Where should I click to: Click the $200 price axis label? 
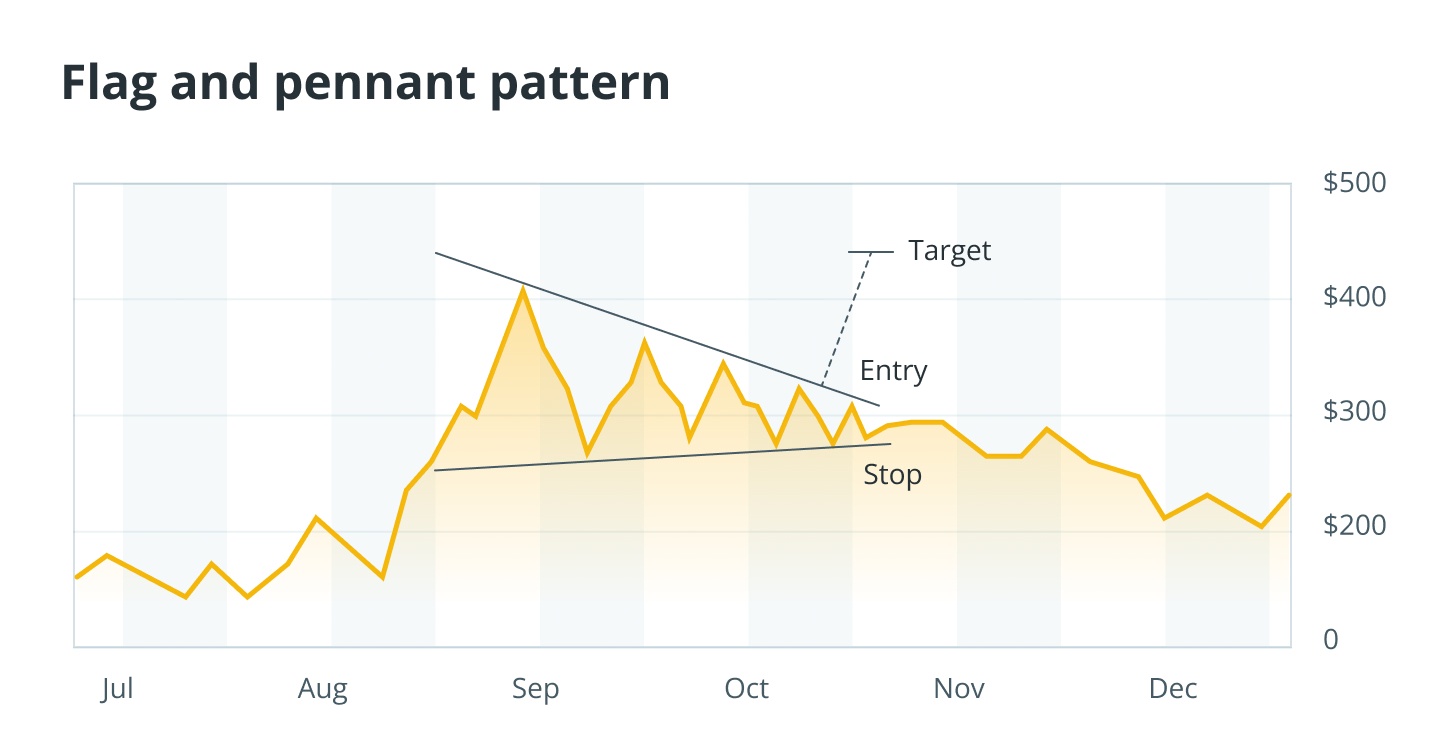pos(1354,526)
